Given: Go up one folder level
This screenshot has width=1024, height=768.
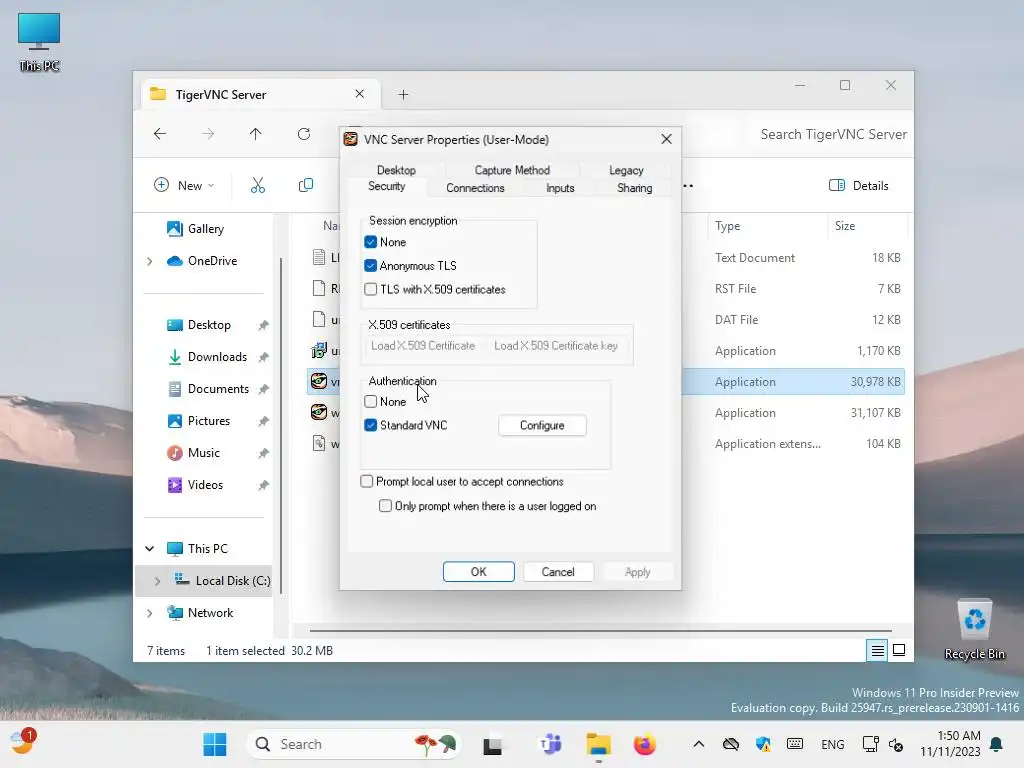Looking at the screenshot, I should pos(255,134).
